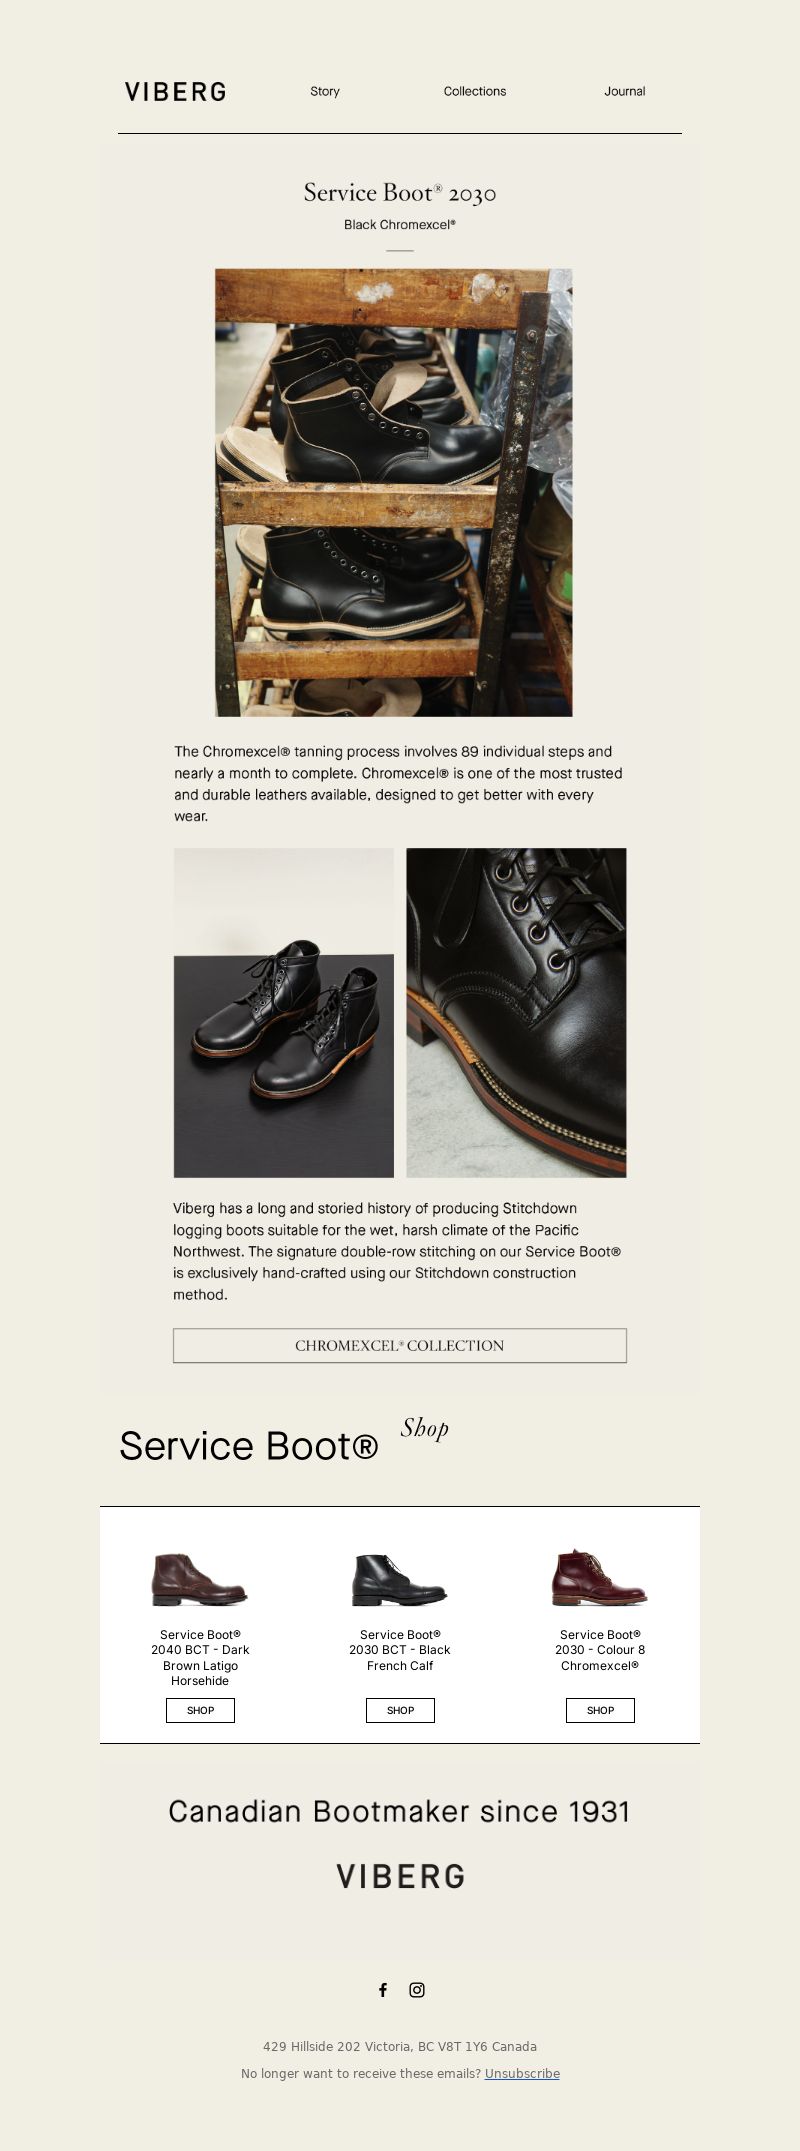800x2151 pixels.
Task: Click the dark brown Latigo Horsehide boot image
Action: (x=200, y=1578)
